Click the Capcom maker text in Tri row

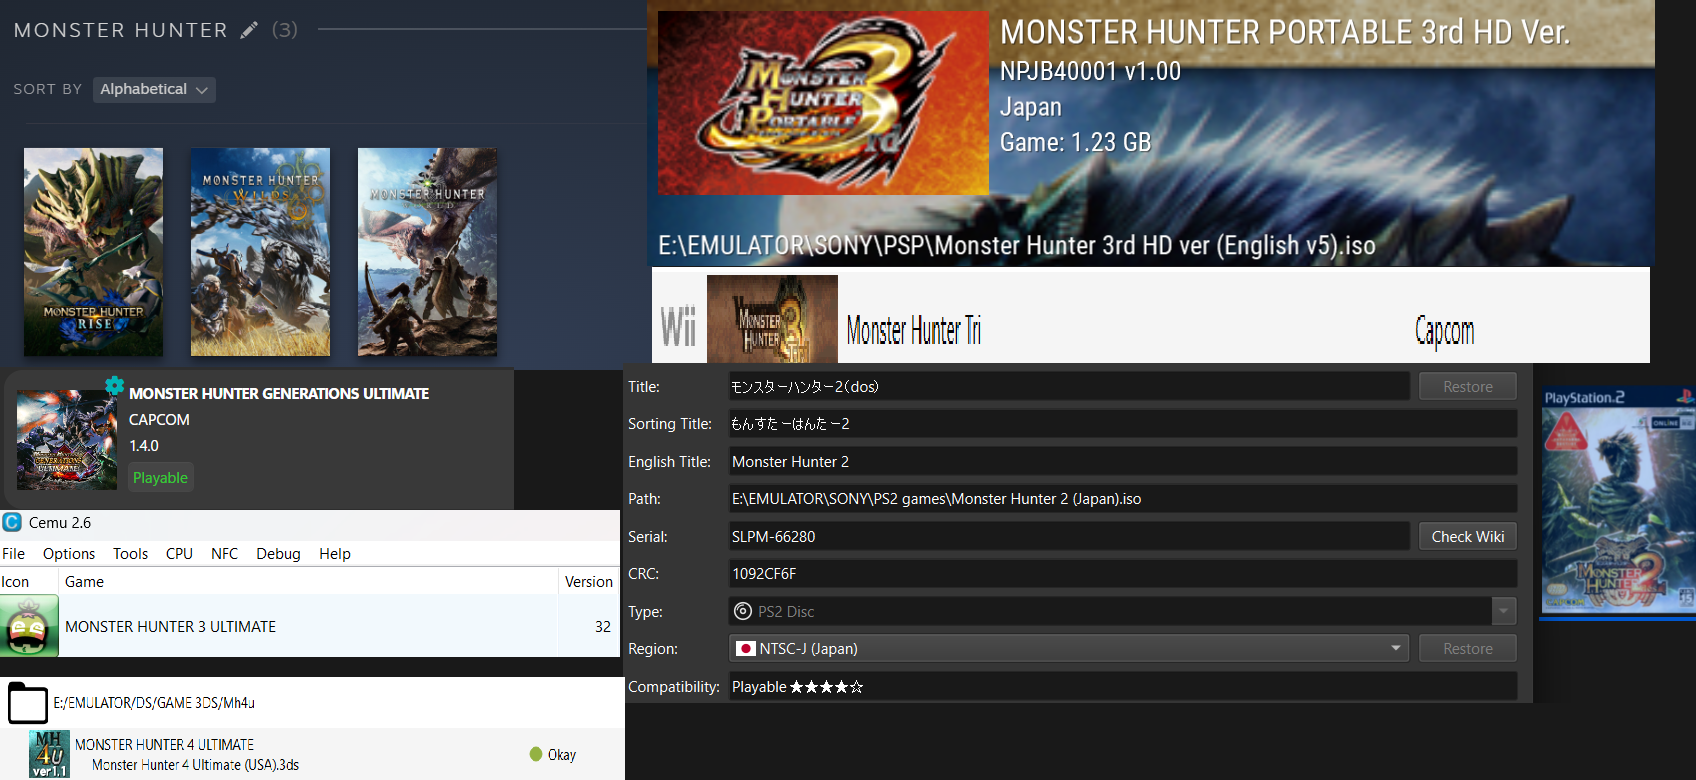[1444, 331]
